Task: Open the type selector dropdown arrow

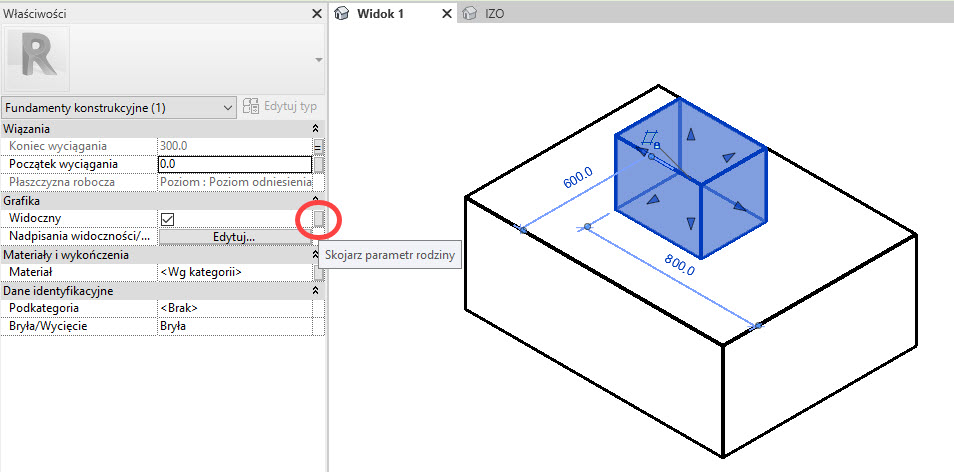Action: pos(318,60)
